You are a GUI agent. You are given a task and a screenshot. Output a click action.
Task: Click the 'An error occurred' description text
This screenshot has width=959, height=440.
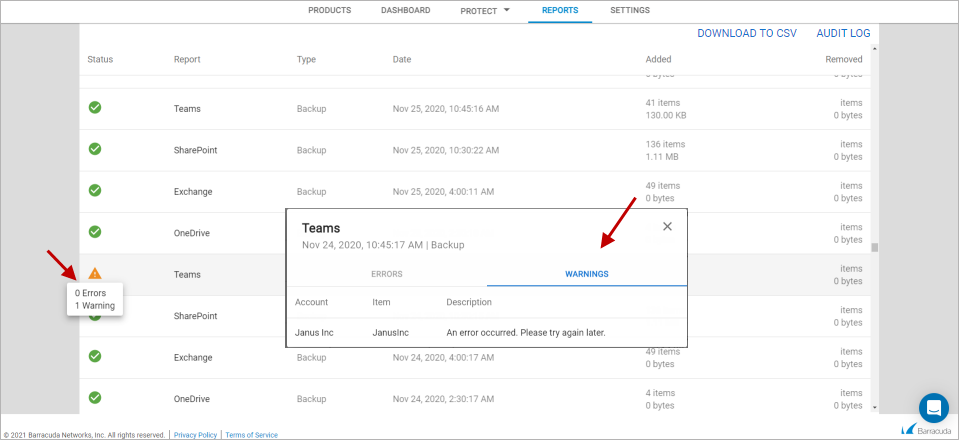point(526,333)
